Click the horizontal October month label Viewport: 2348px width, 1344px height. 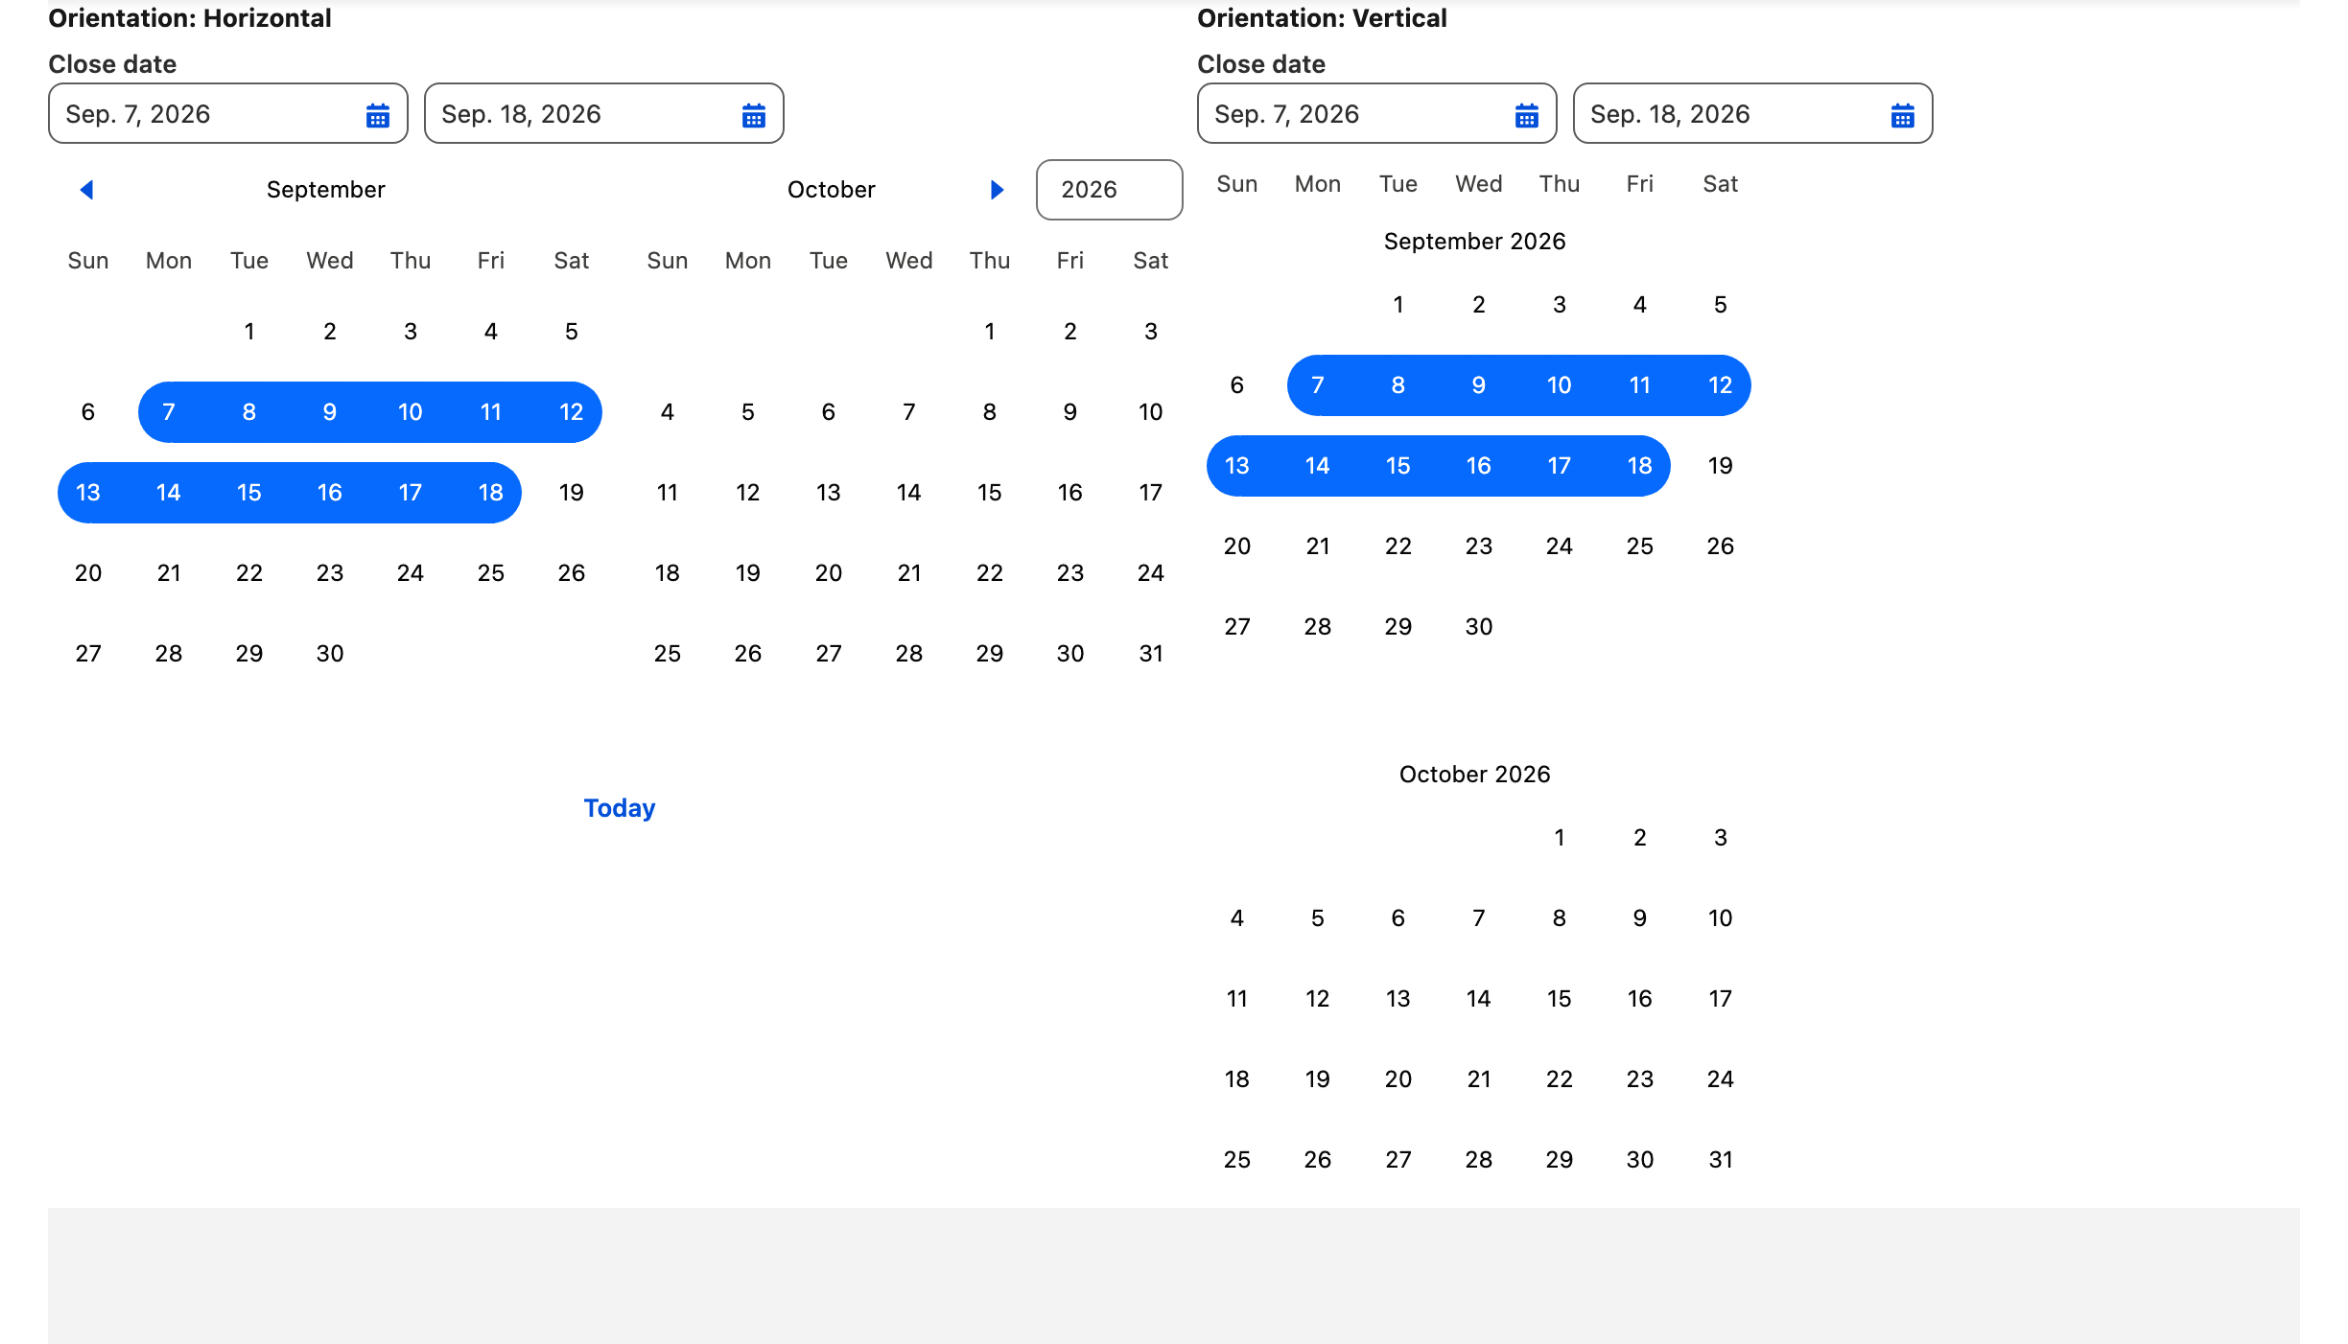click(x=831, y=190)
